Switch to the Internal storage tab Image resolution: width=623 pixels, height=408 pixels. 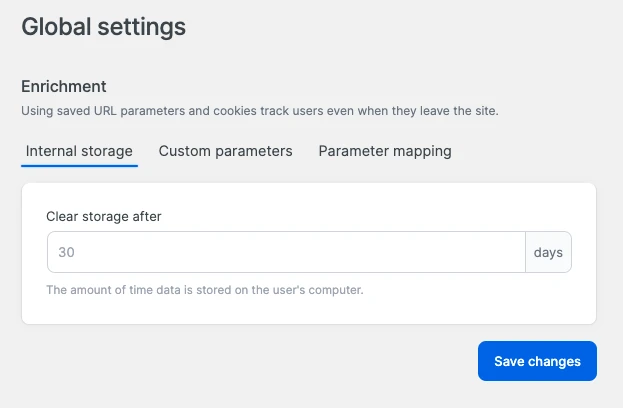coord(79,151)
